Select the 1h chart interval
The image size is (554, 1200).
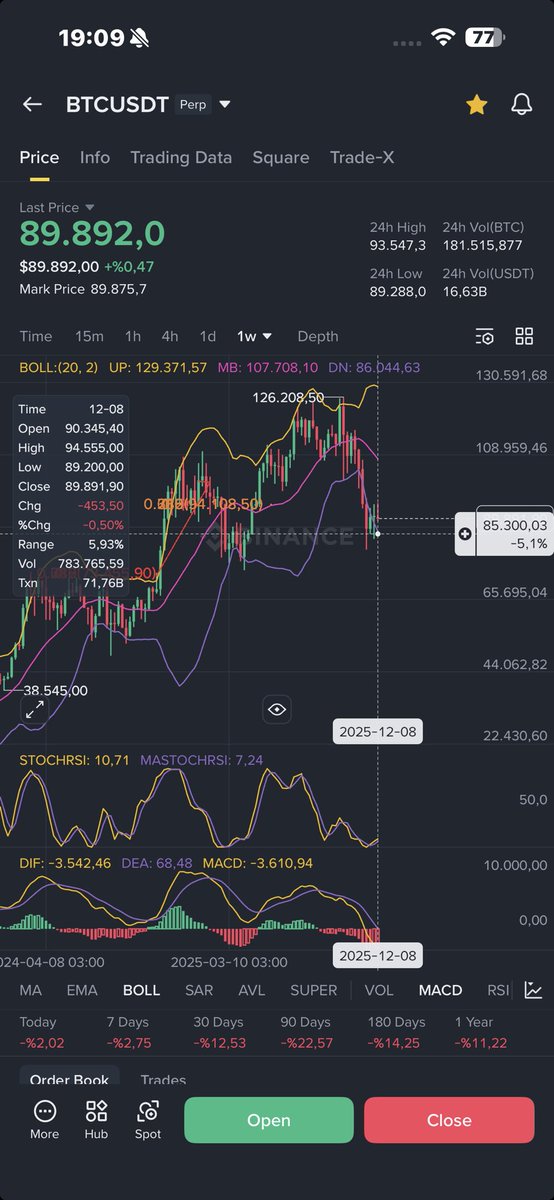pos(133,336)
